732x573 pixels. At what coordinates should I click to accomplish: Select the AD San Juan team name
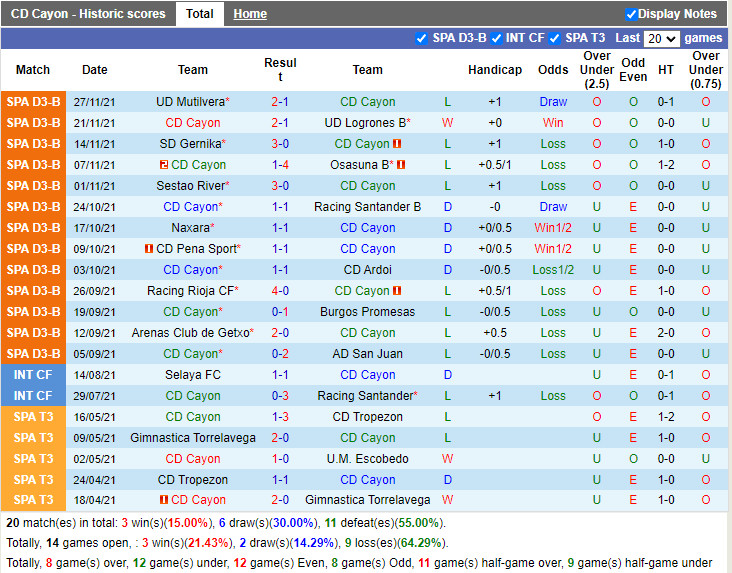pos(367,354)
